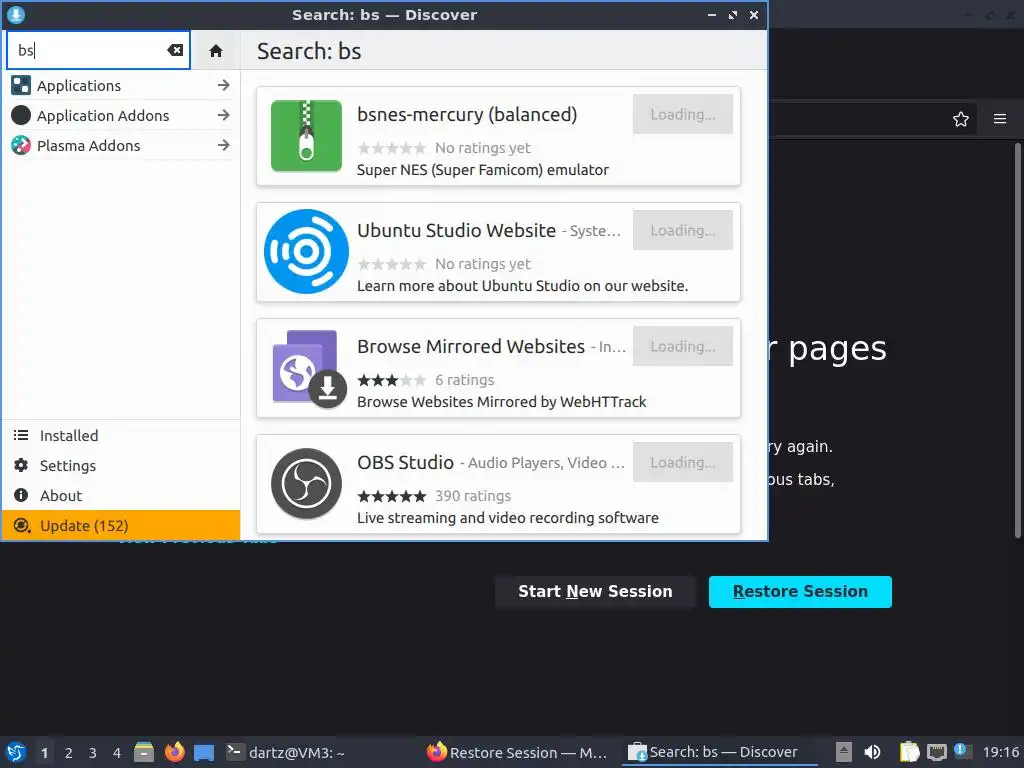Click the Super NES emulator description text
The height and width of the screenshot is (768, 1024).
pyautogui.click(x=483, y=170)
